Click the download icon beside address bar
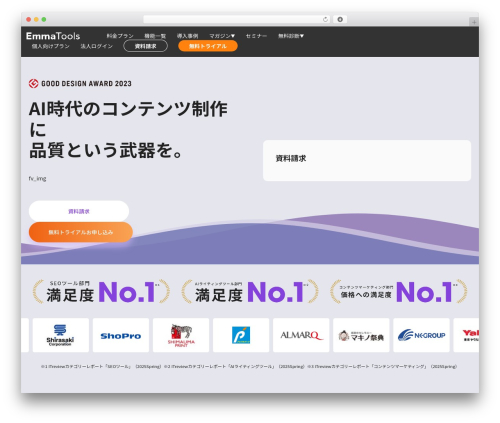Screen dimensions: 500x423 [x=340, y=19]
